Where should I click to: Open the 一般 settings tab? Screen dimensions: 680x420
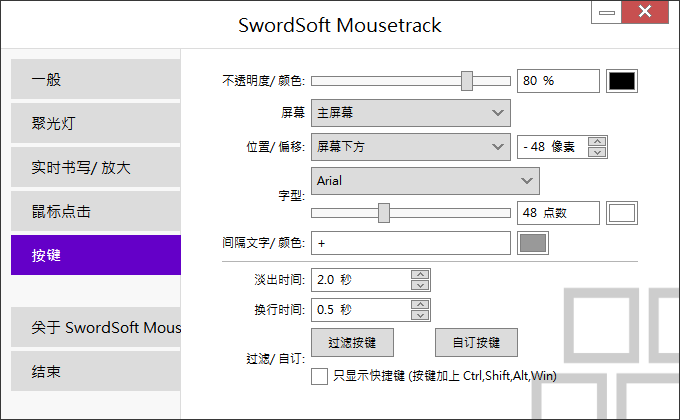[x=95, y=79]
